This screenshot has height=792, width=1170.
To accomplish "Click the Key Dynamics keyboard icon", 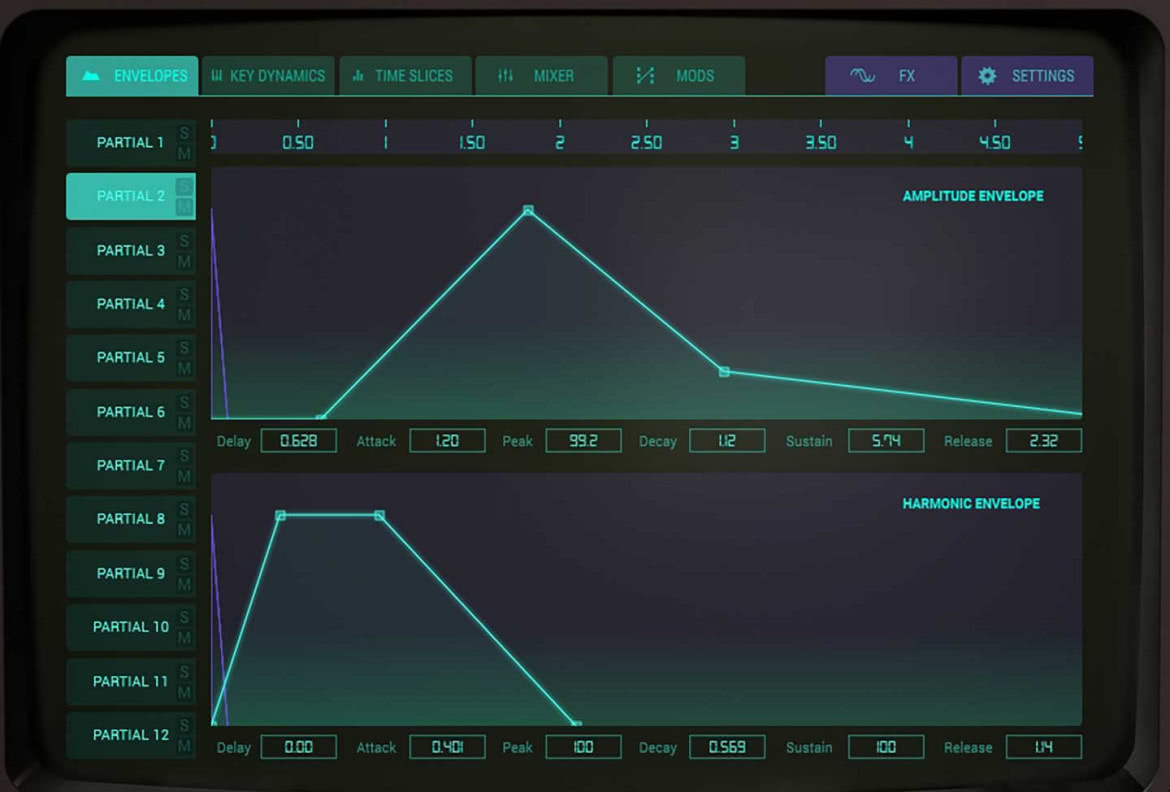I will point(216,75).
